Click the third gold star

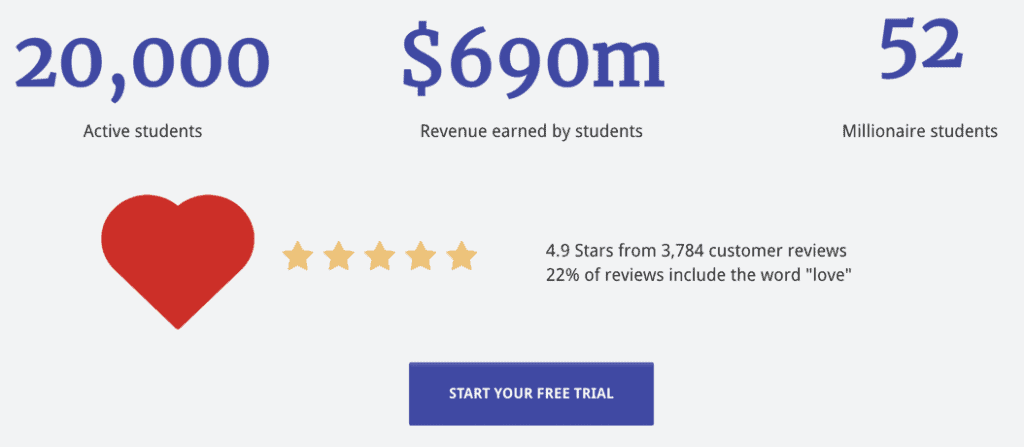(379, 256)
